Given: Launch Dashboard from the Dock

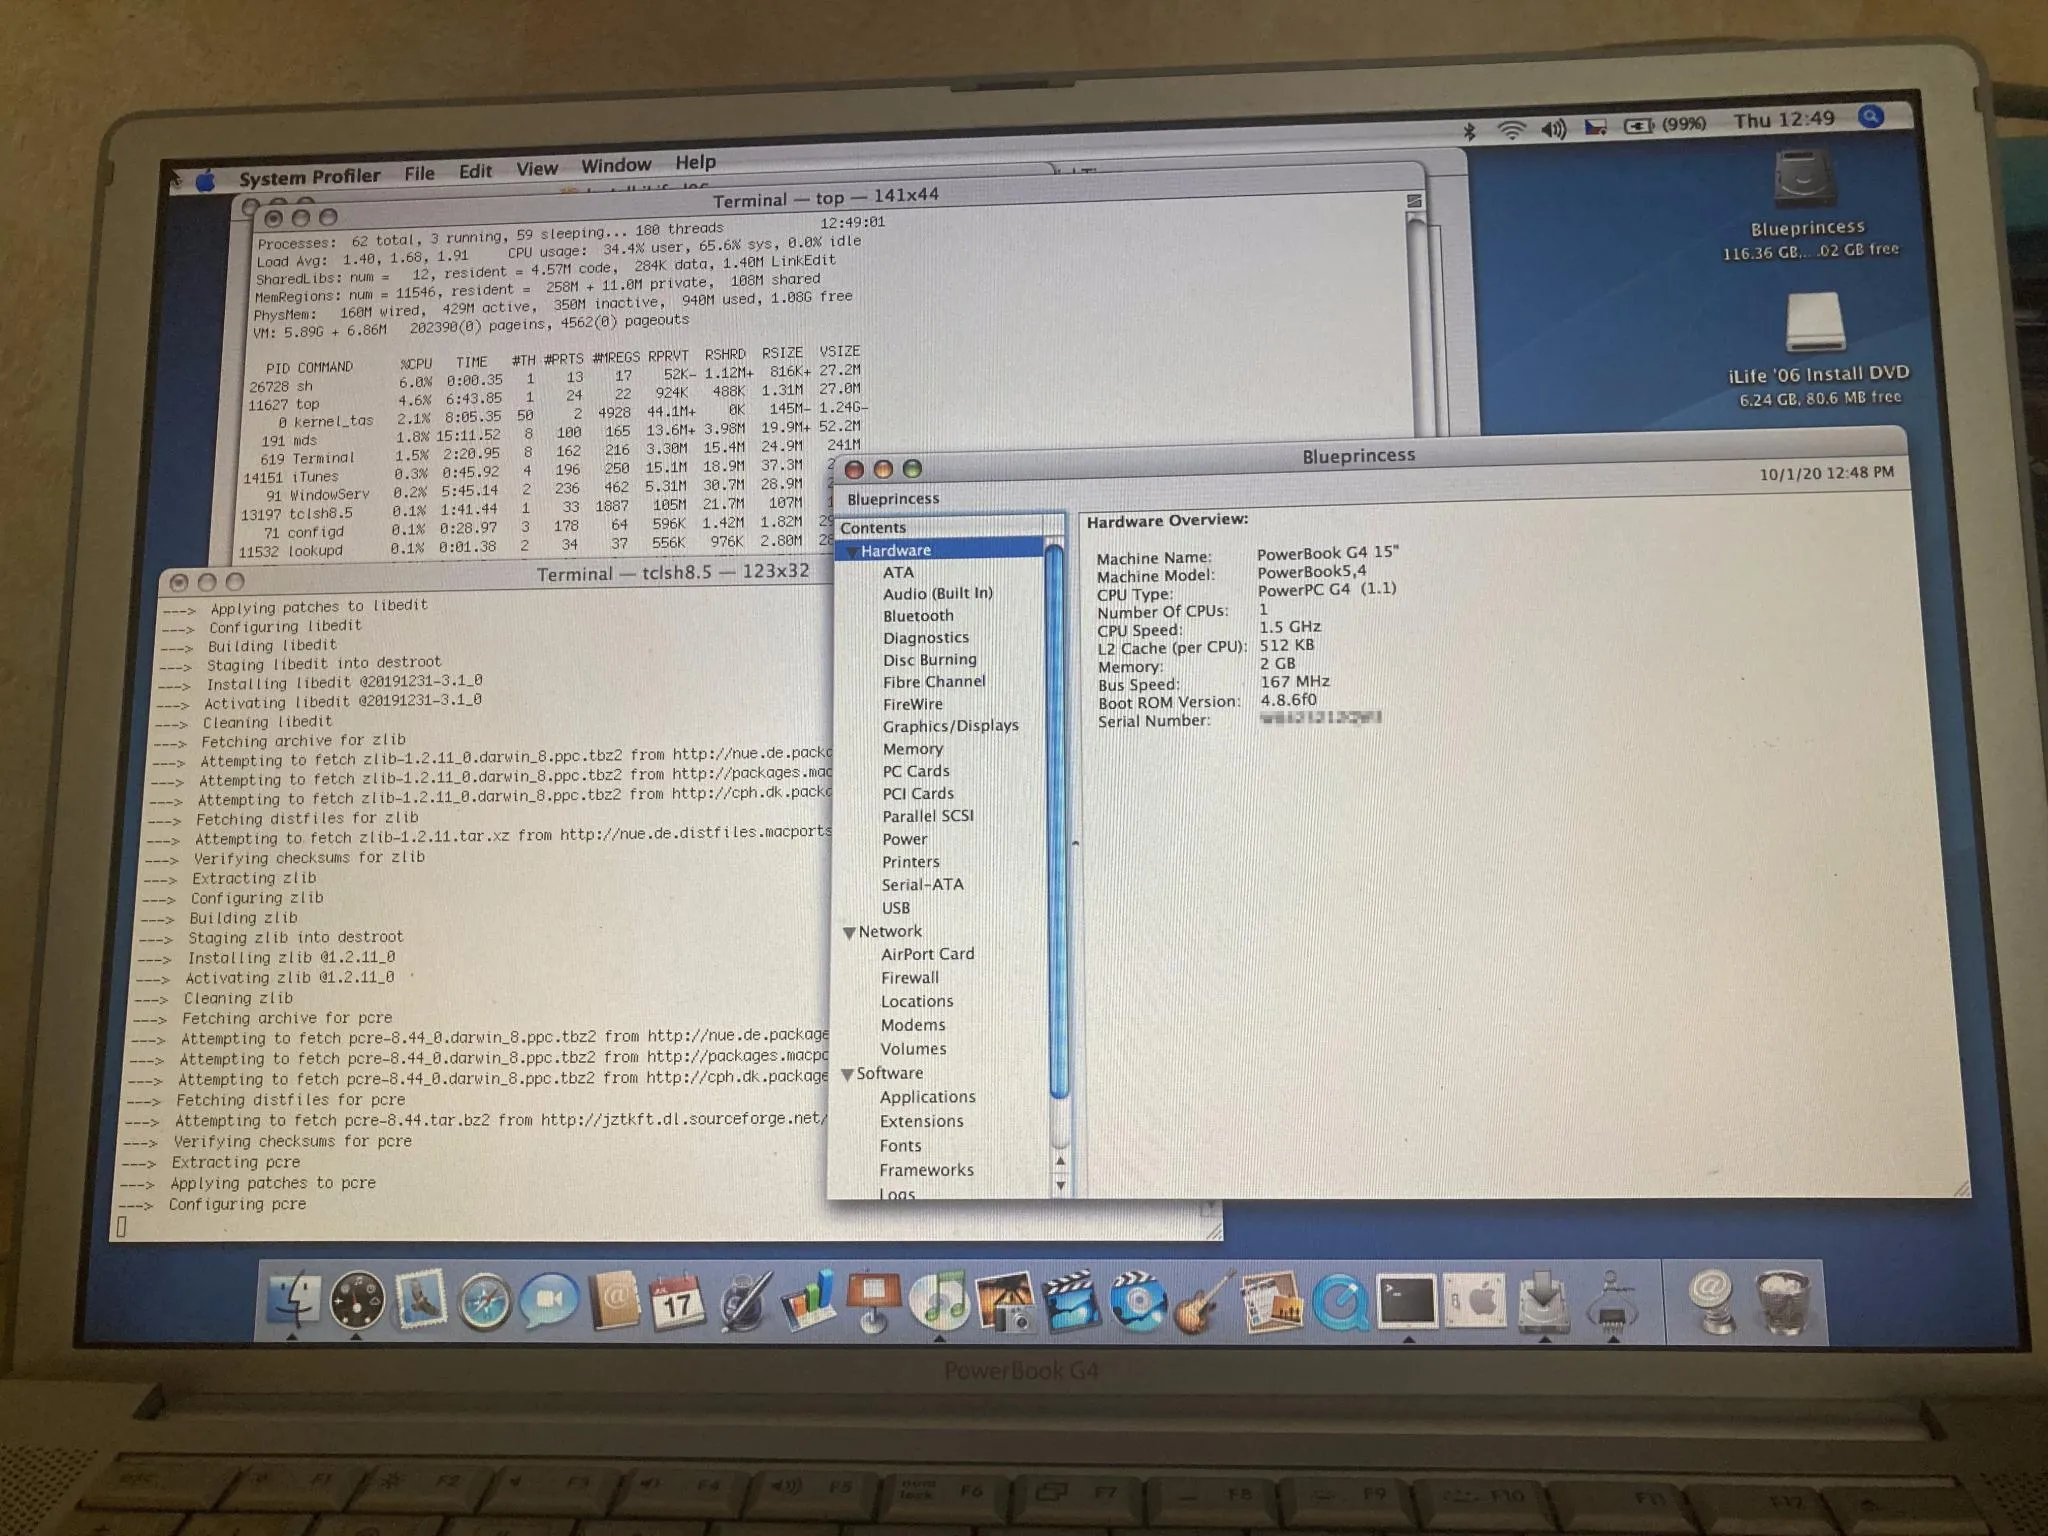Looking at the screenshot, I should [357, 1301].
